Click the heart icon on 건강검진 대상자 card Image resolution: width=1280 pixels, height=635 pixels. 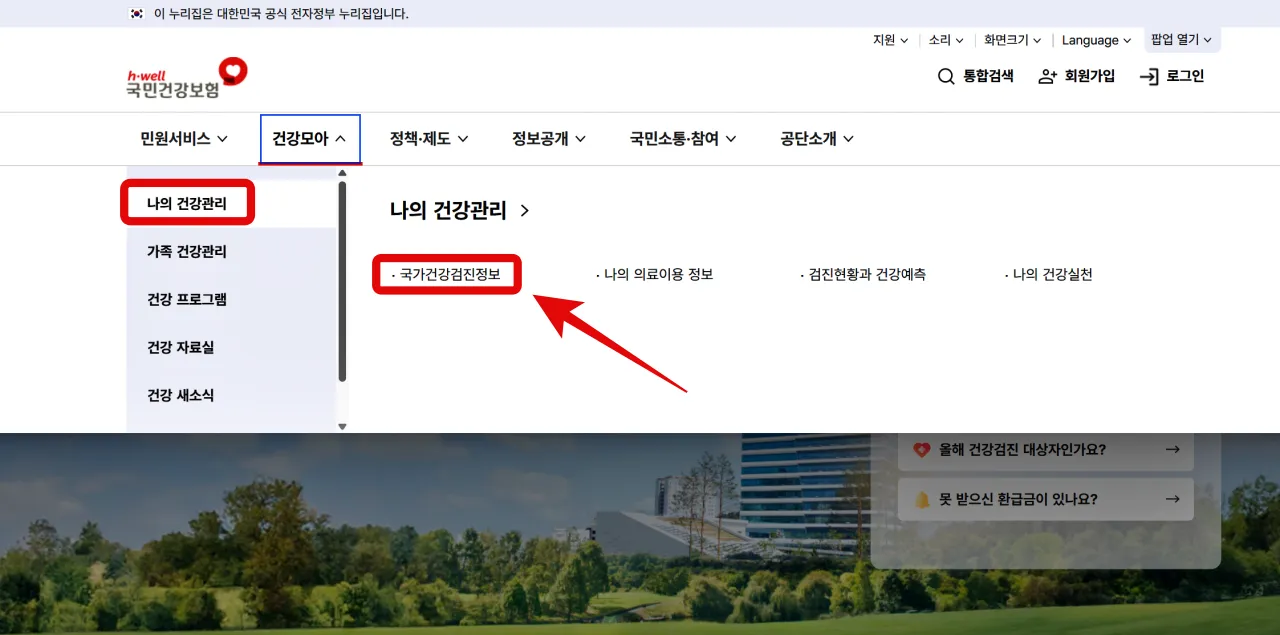click(x=920, y=449)
